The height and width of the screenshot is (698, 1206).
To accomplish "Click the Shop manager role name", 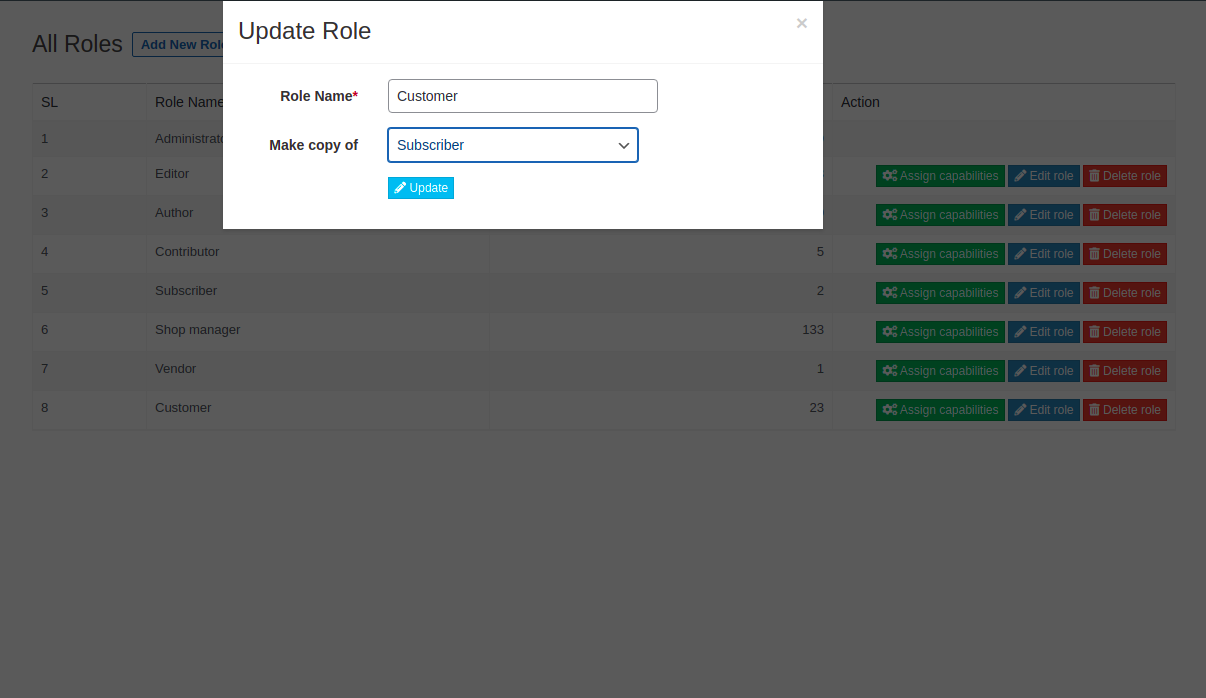I will [197, 330].
